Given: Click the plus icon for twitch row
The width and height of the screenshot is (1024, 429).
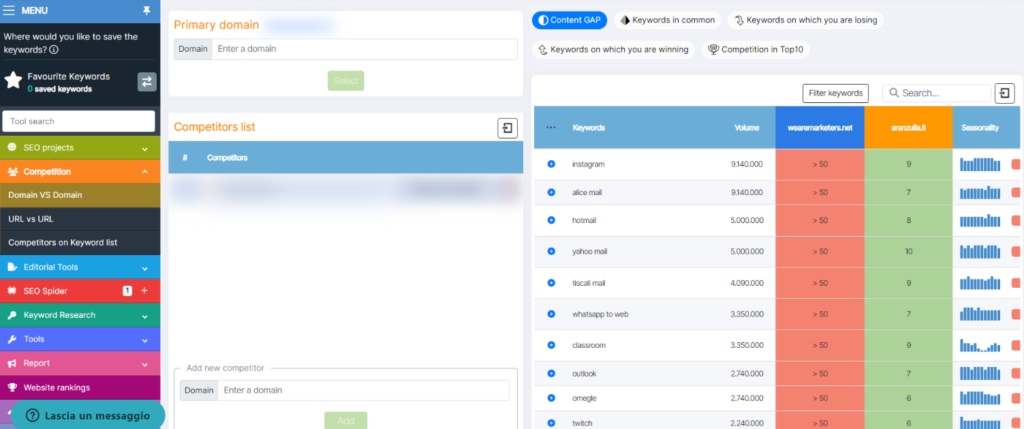Looking at the screenshot, I should (551, 422).
